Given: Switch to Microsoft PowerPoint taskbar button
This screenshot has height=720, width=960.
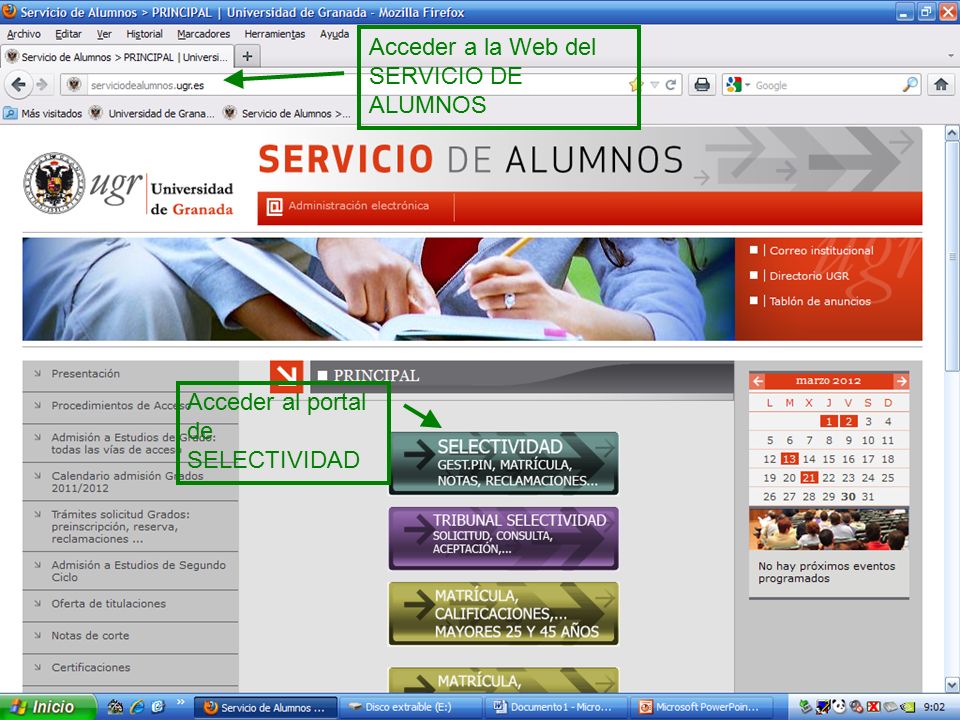Looking at the screenshot, I should [x=702, y=707].
